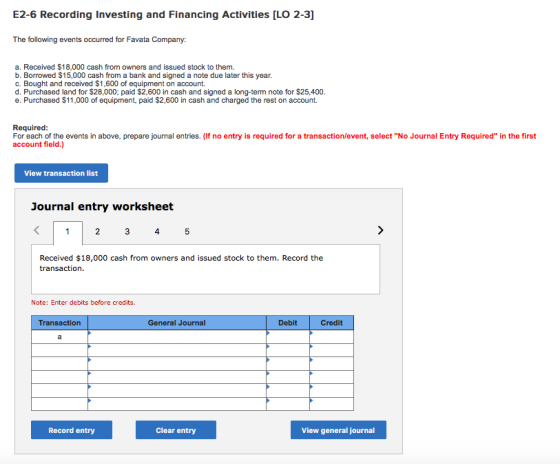Viewport: 560px width, 464px height.
Task: Click event d about purchasing land for $28,000
Action: pos(170,92)
